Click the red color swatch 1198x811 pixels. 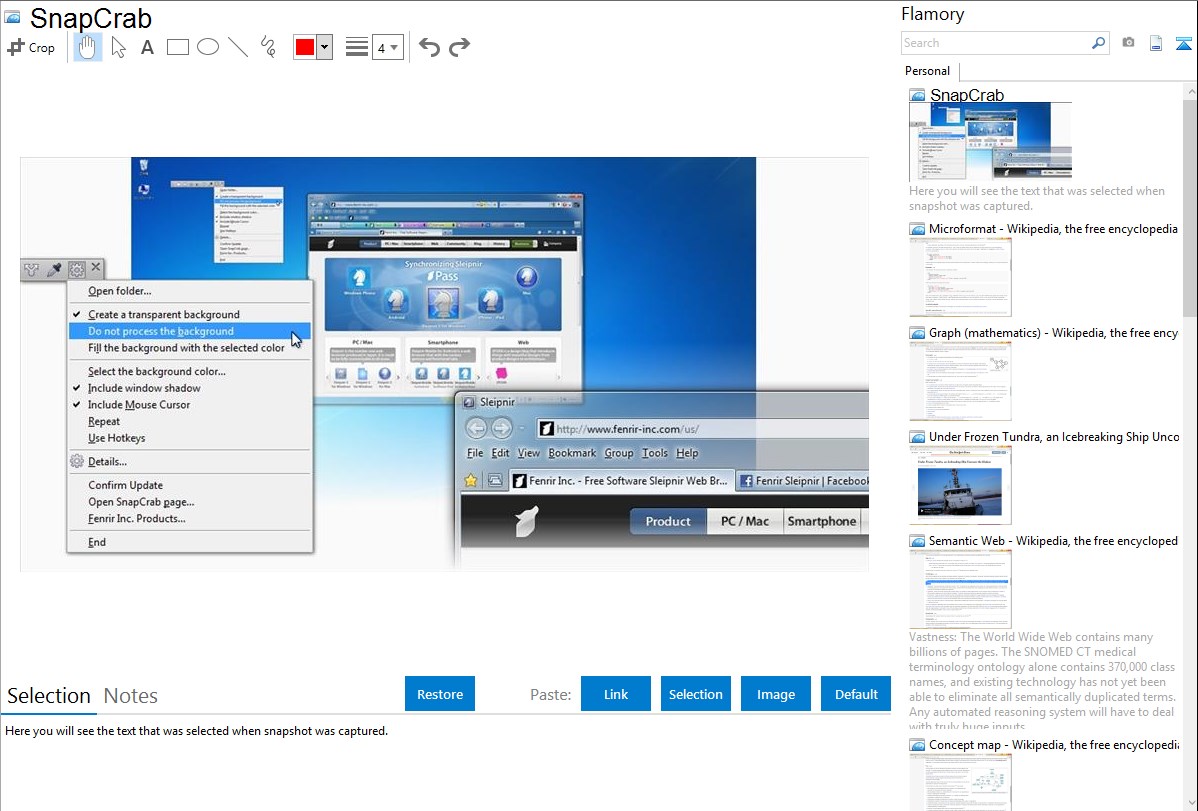click(305, 47)
